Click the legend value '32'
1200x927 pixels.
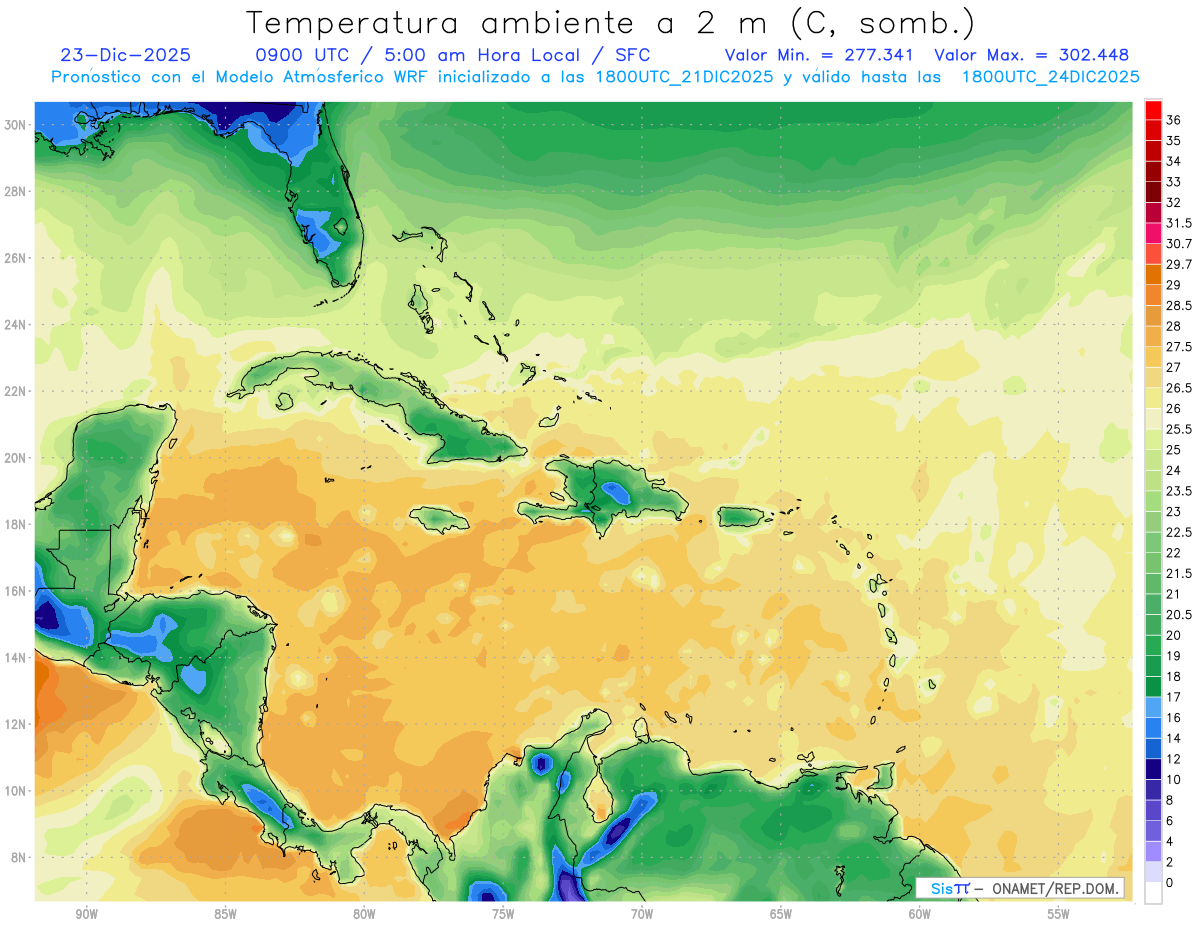pyautogui.click(x=1174, y=202)
